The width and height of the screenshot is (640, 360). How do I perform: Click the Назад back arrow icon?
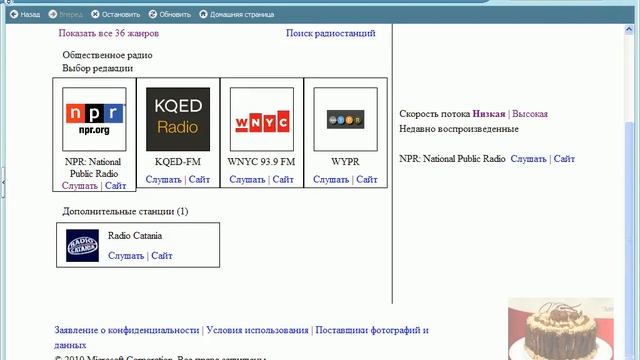pyautogui.click(x=14, y=14)
